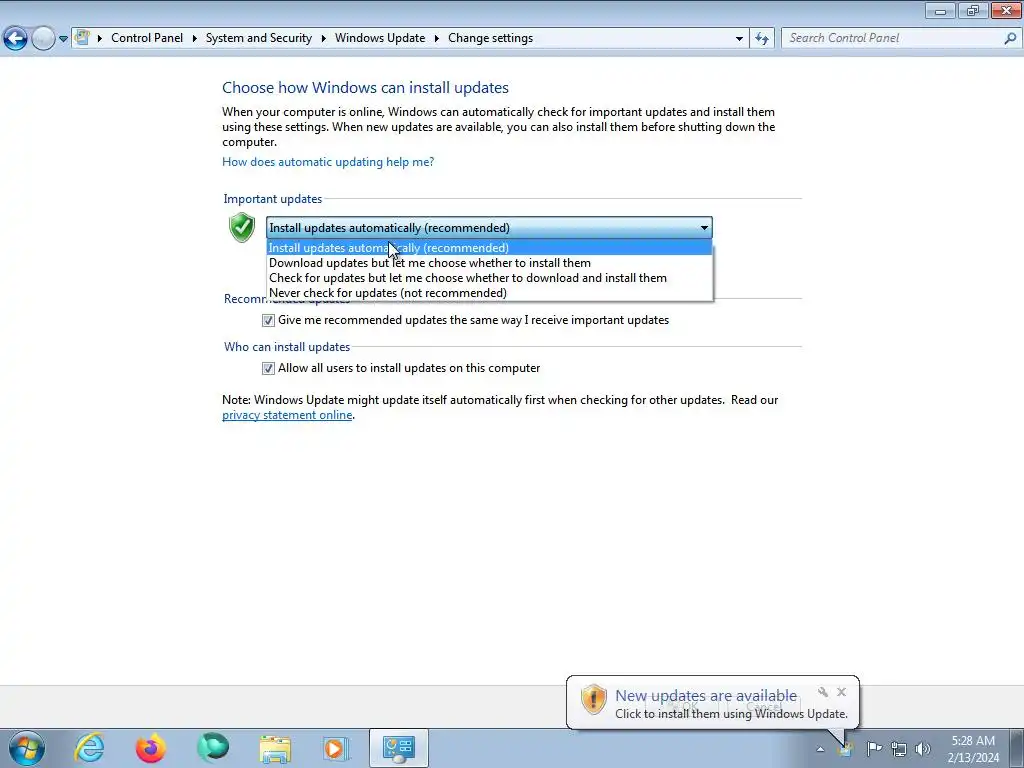Screen dimensions: 1024x768
Task: Open address bar previous locations dropdown
Action: tap(739, 39)
